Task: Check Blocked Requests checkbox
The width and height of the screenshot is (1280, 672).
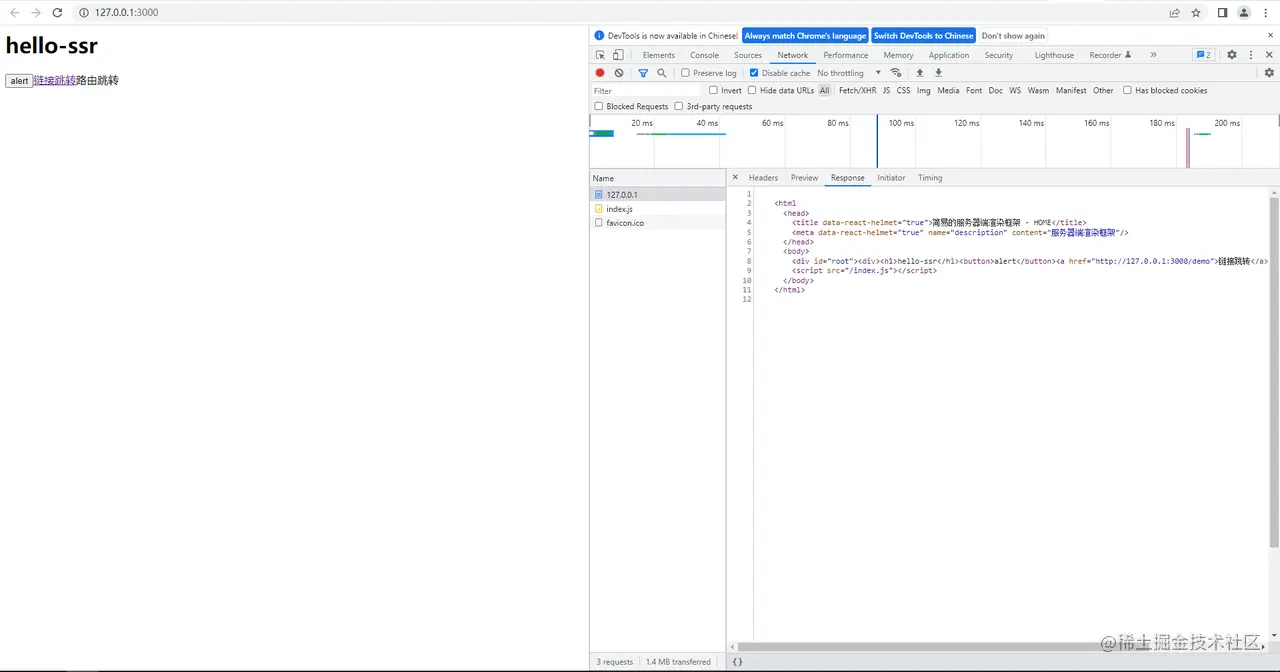Action: (599, 106)
